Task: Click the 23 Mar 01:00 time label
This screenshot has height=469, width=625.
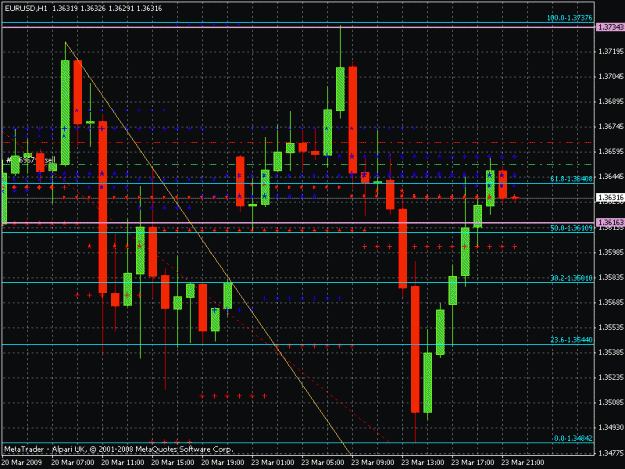Action: pyautogui.click(x=273, y=462)
